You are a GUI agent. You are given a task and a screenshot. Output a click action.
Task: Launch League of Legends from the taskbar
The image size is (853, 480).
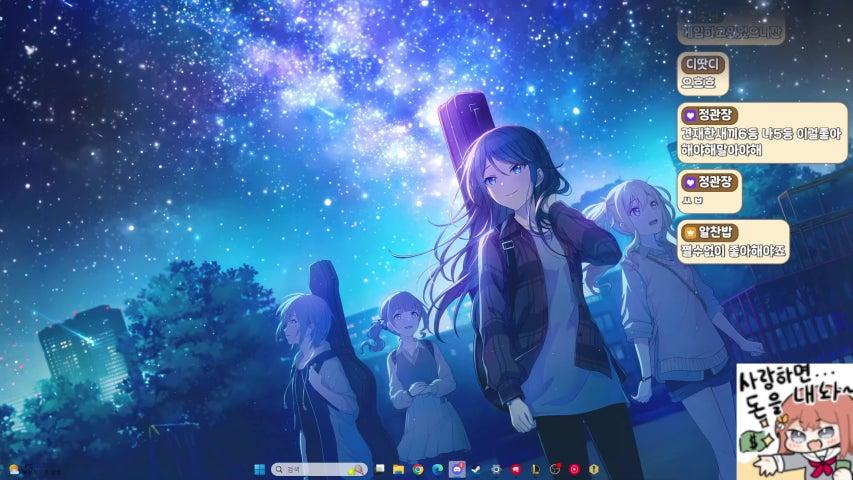[535, 469]
